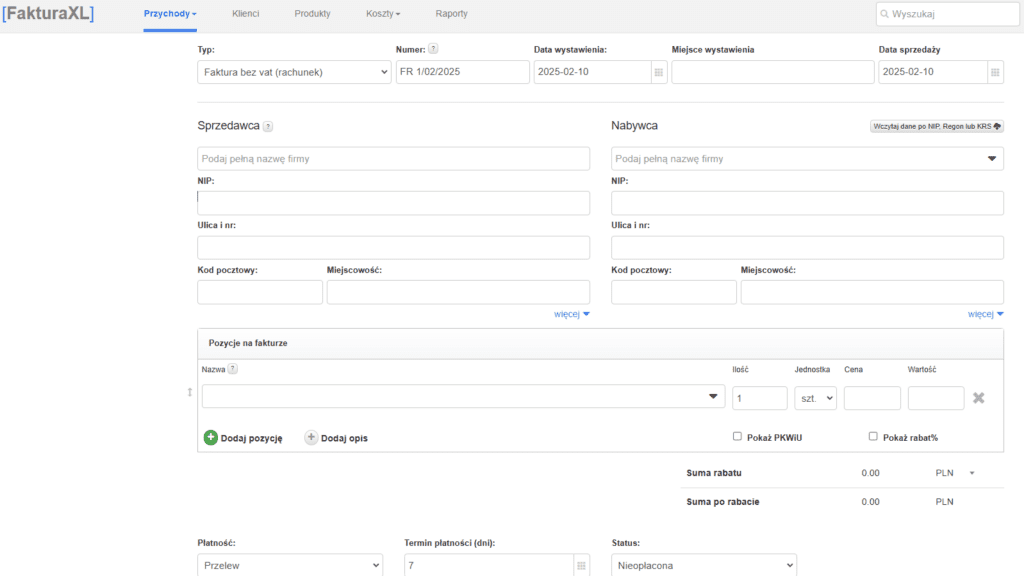Open calendar icon for Data wystawienia
This screenshot has width=1024, height=576.
pyautogui.click(x=659, y=72)
